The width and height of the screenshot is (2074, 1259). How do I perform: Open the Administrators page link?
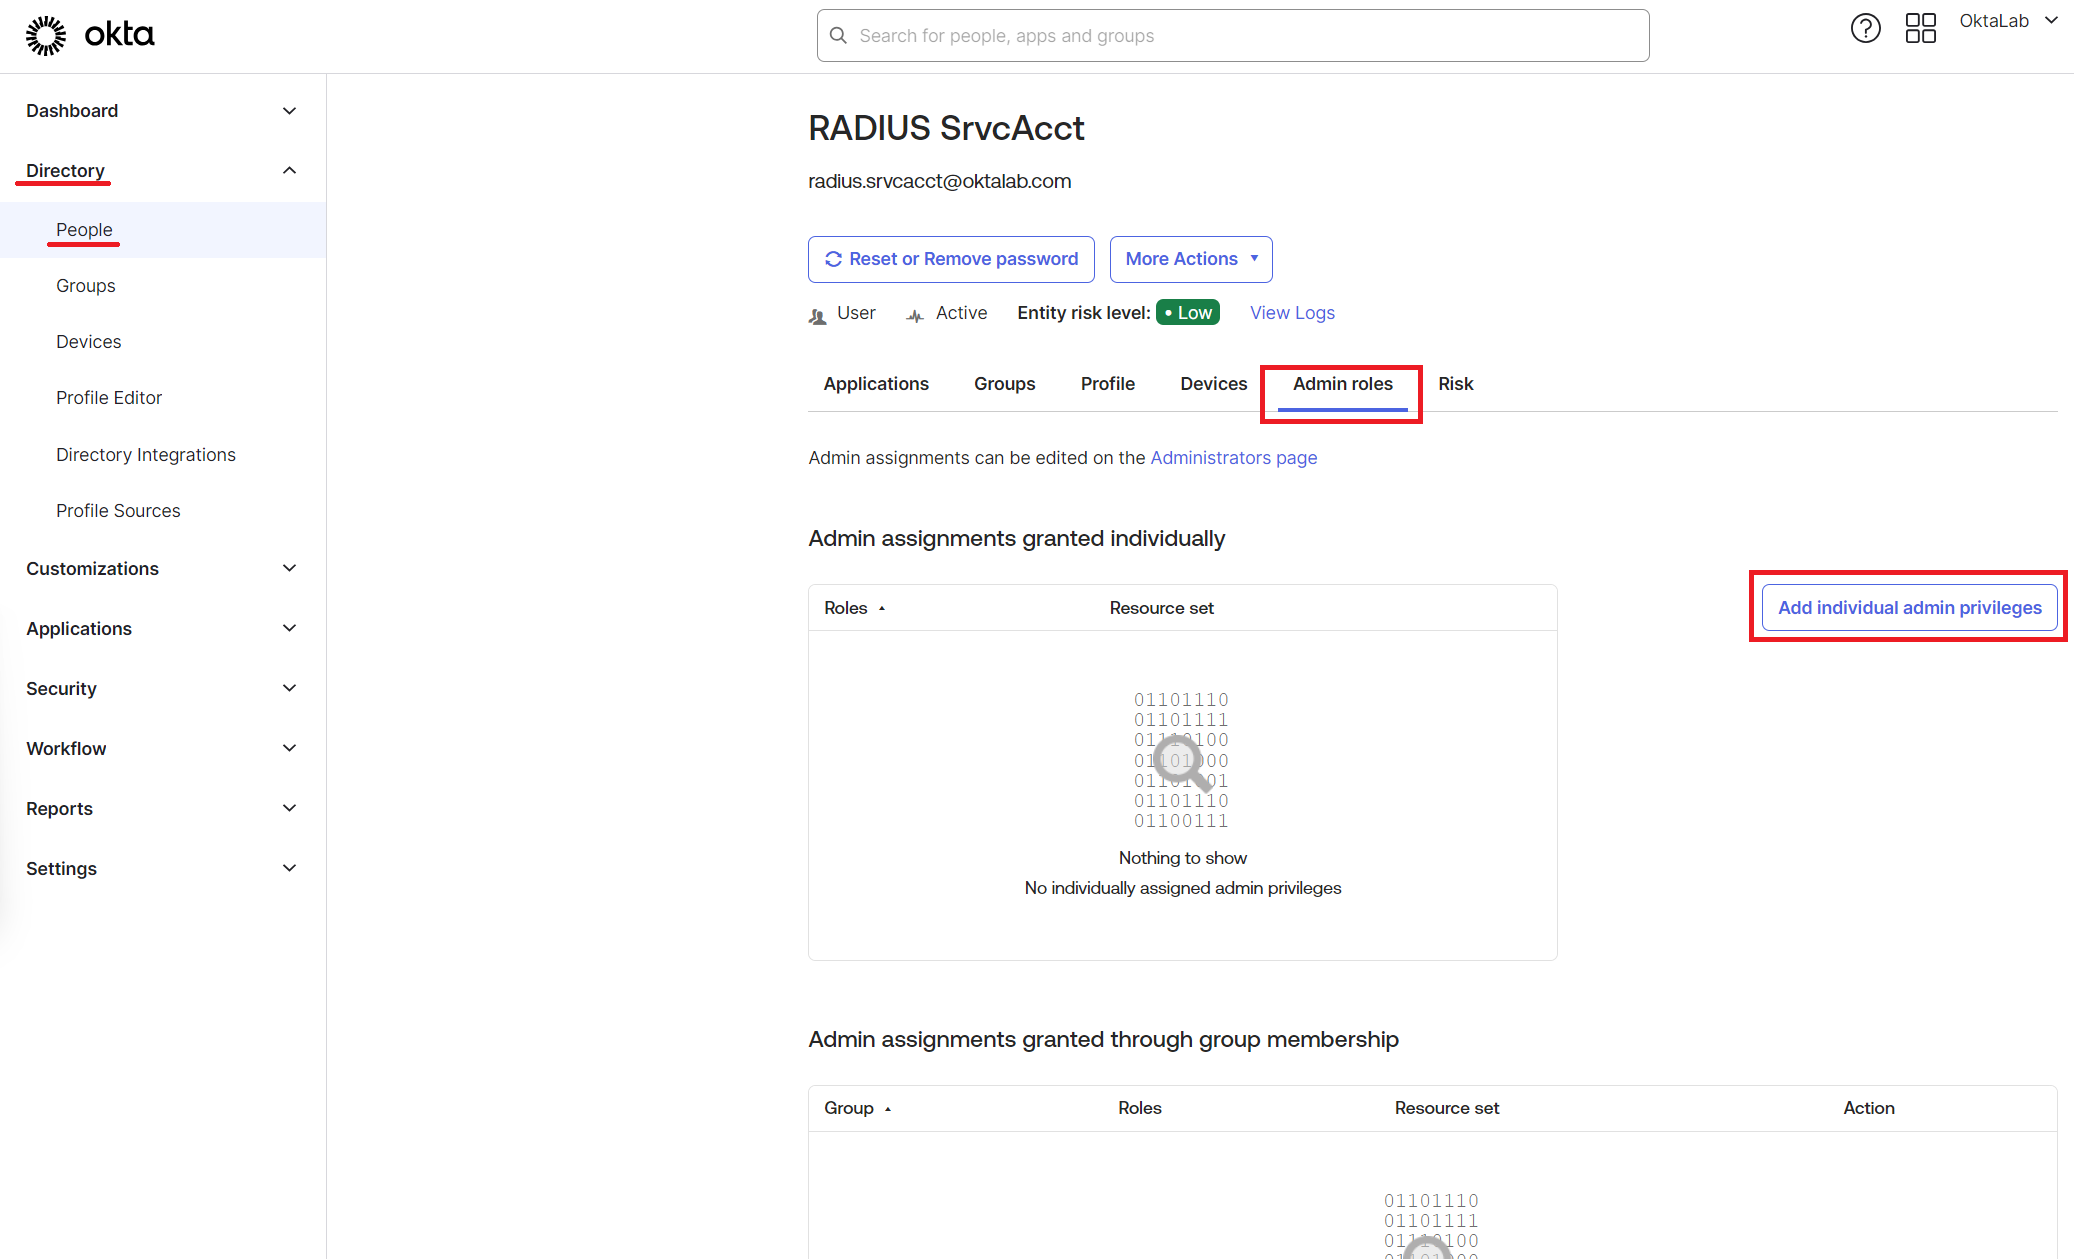point(1233,458)
